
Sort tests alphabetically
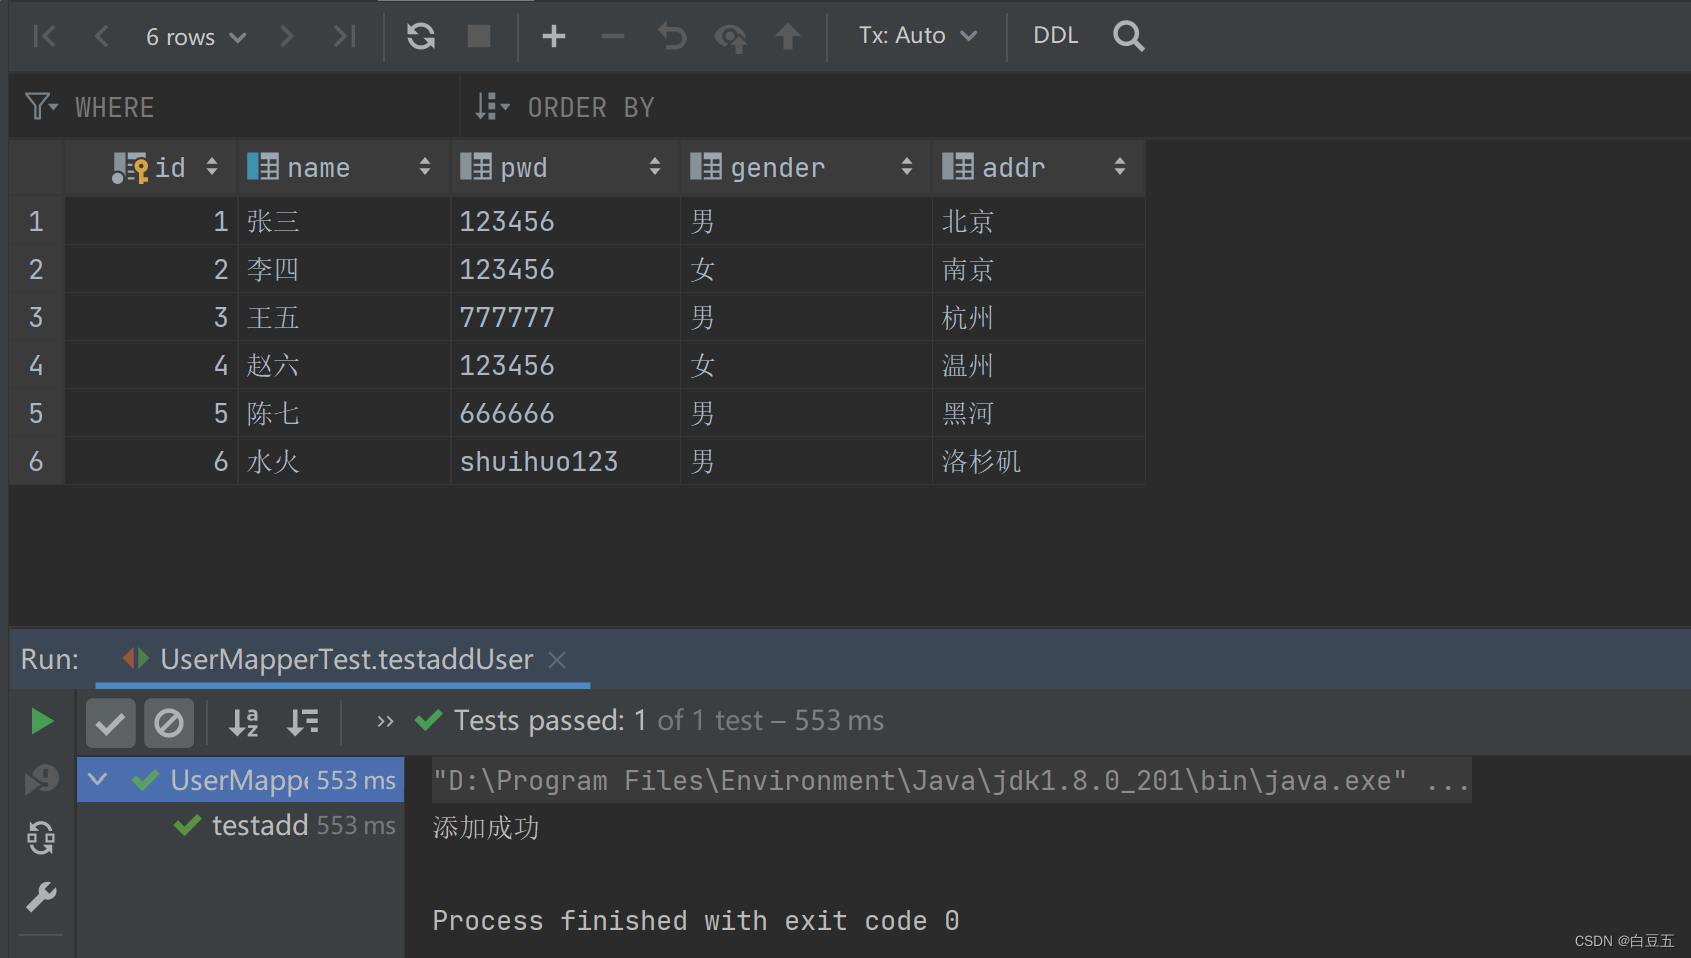(244, 722)
